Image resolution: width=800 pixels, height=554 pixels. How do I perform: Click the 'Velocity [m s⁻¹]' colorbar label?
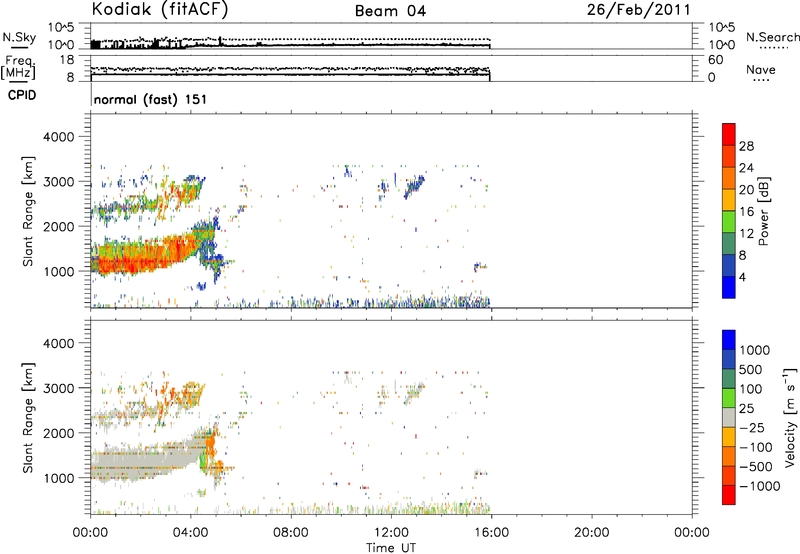tap(790, 417)
